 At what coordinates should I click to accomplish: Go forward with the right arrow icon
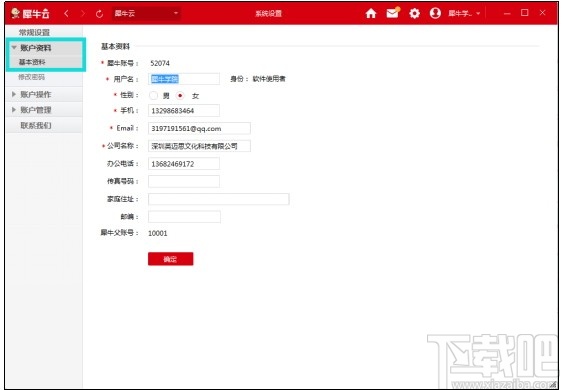[x=83, y=14]
